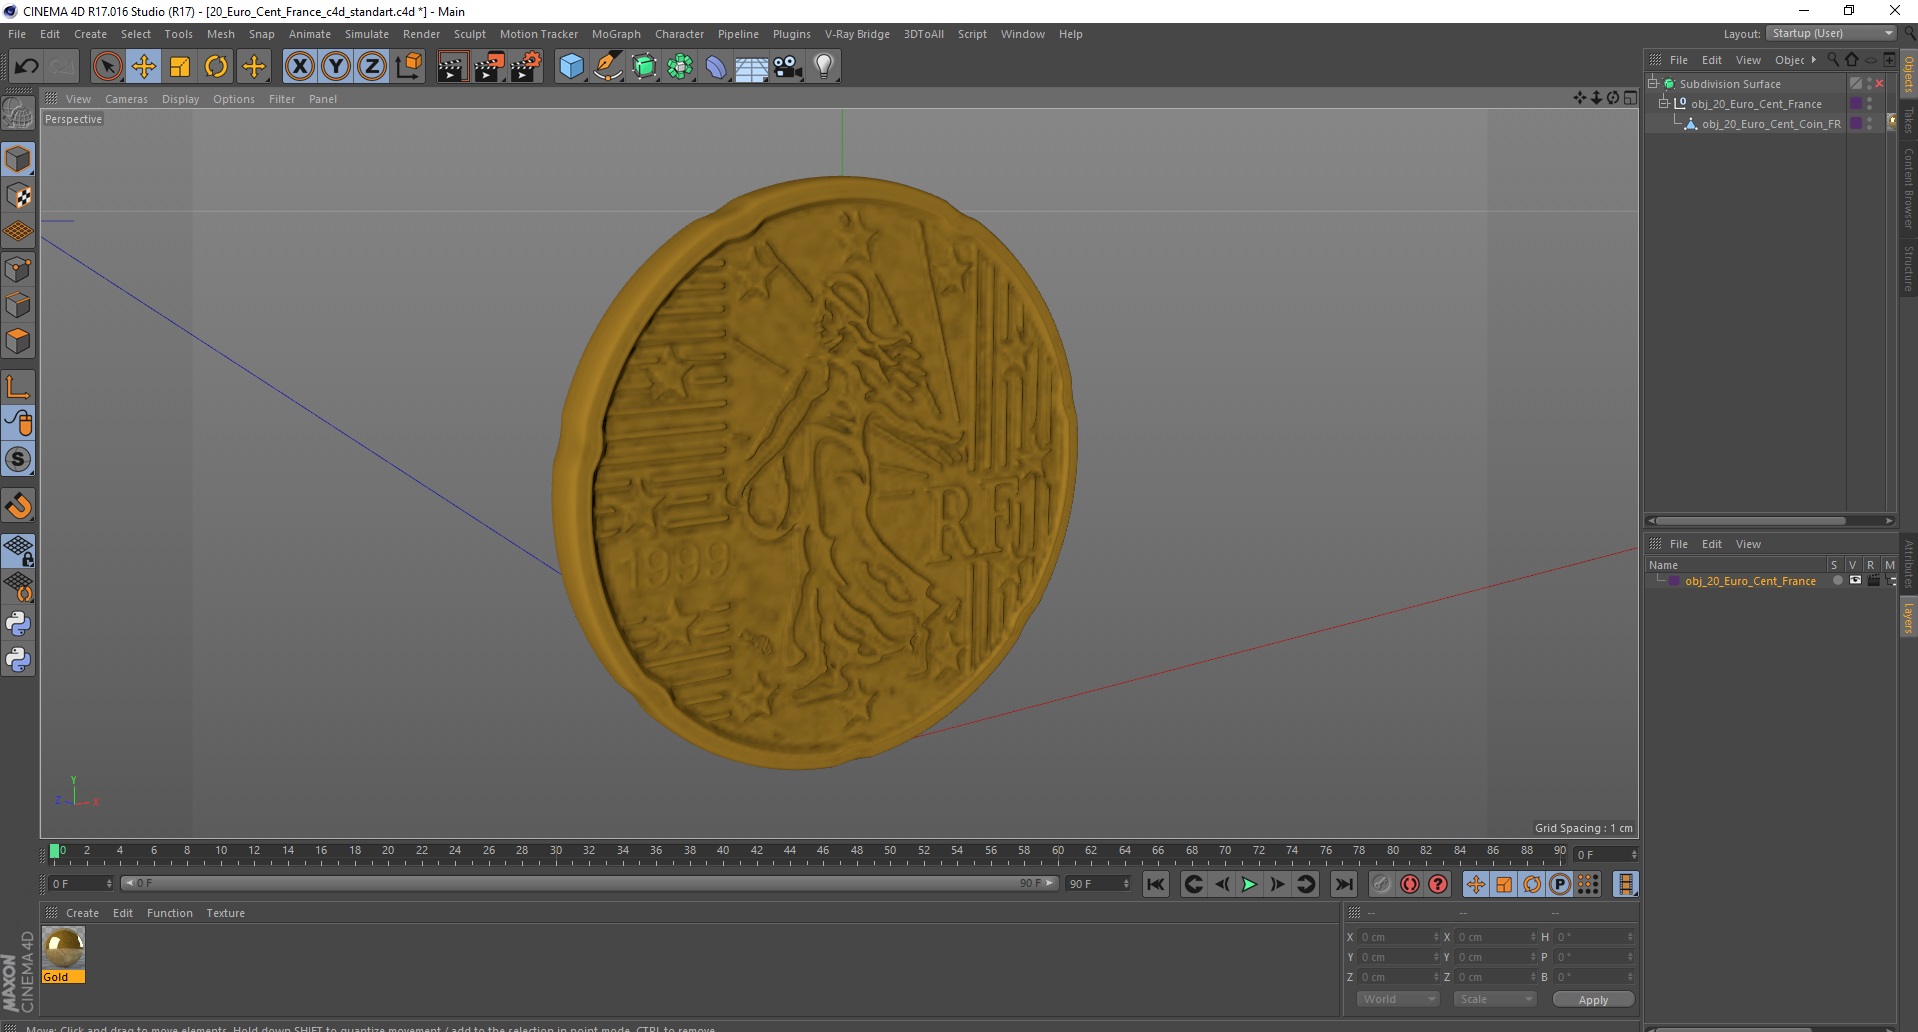Play the animation forward

coord(1249,884)
